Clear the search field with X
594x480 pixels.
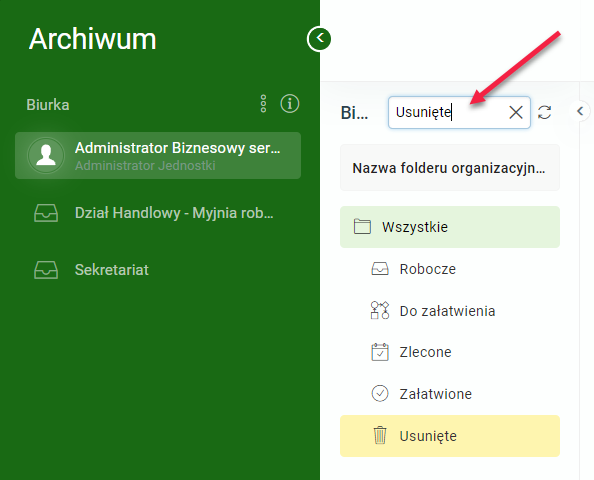[x=516, y=113]
